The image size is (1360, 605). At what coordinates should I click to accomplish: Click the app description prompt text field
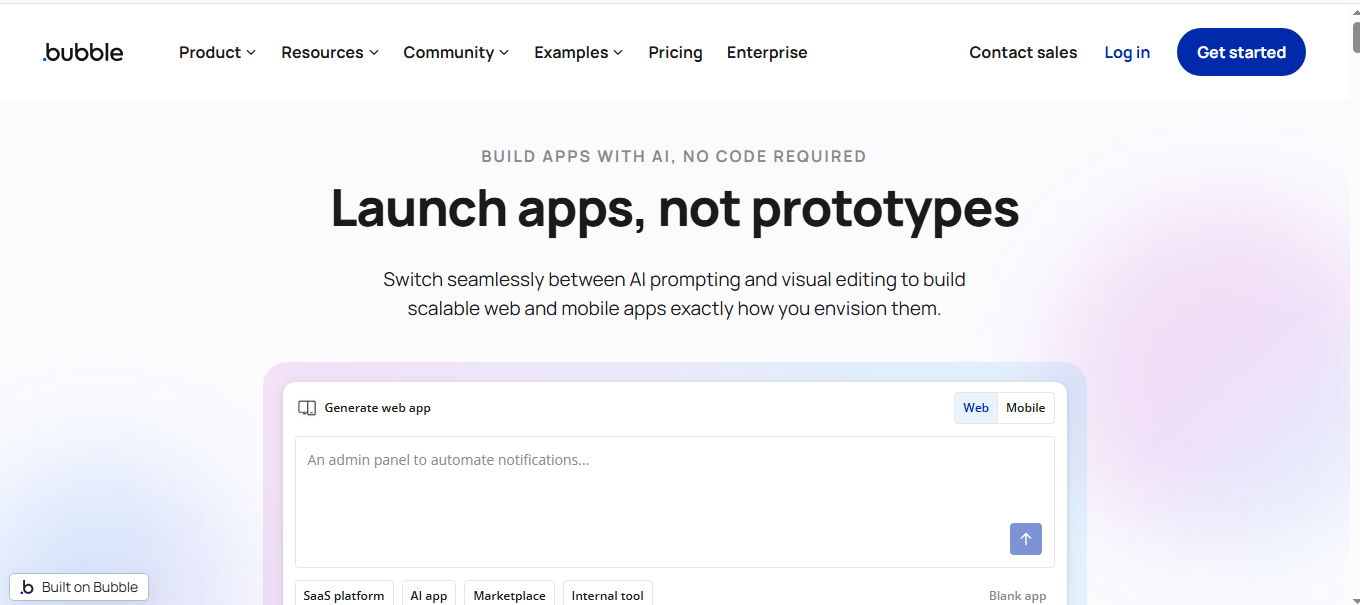650,490
